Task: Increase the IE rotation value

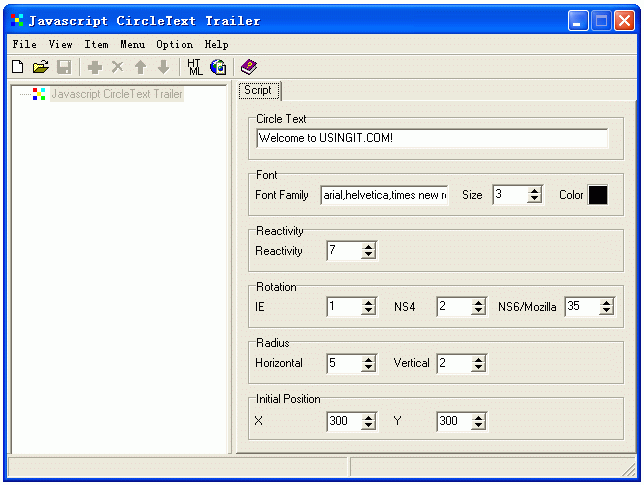Action: pos(368,302)
